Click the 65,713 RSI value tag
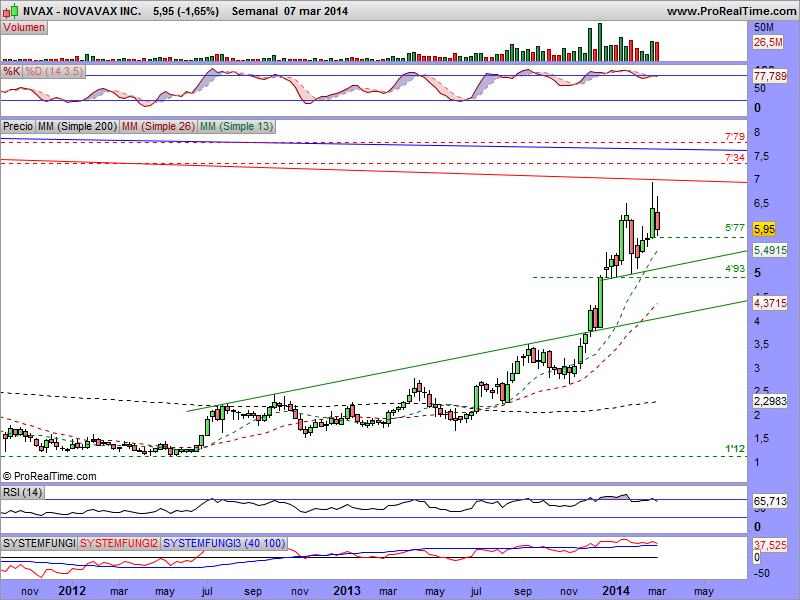Viewport: 800px width, 600px height. (770, 502)
